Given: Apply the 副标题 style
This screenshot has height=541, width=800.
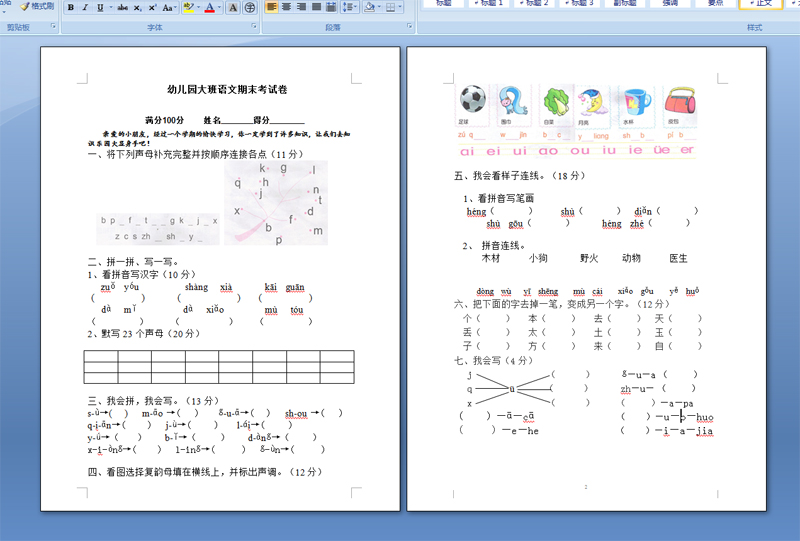Looking at the screenshot, I should 625,3.
